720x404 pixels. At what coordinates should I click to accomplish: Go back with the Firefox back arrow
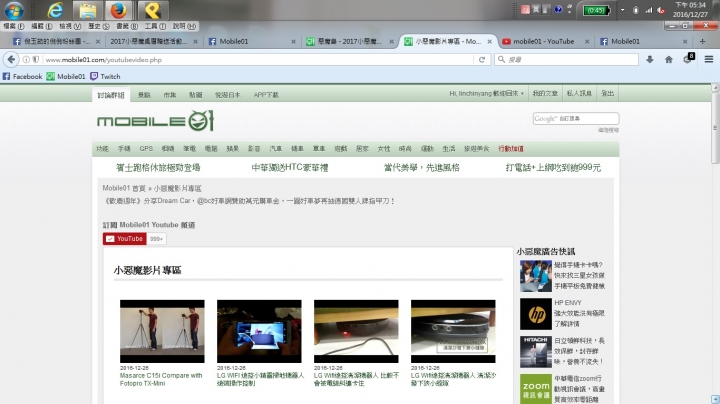pyautogui.click(x=11, y=59)
